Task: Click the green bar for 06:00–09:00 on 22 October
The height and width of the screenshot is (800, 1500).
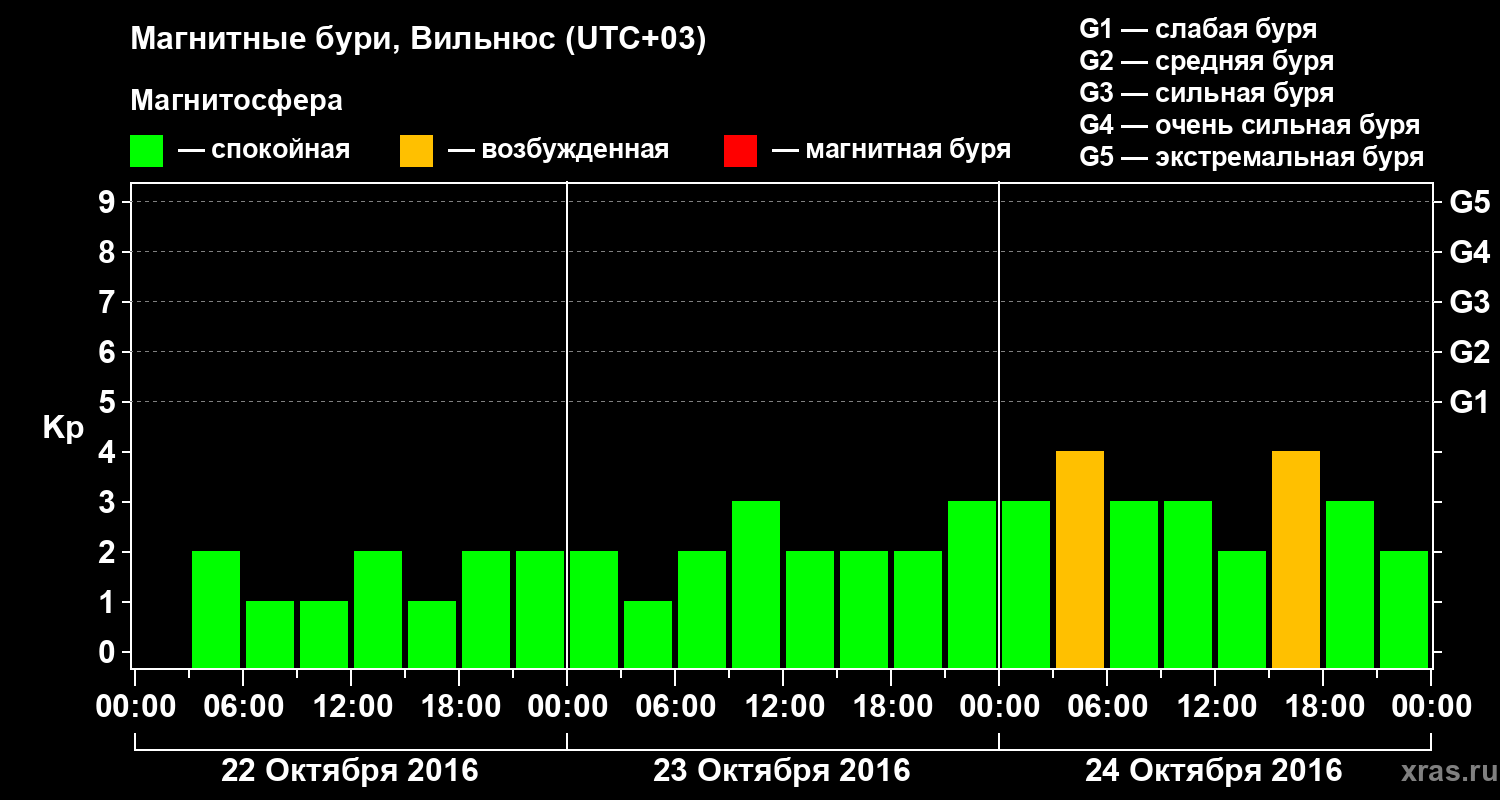Action: click(270, 635)
